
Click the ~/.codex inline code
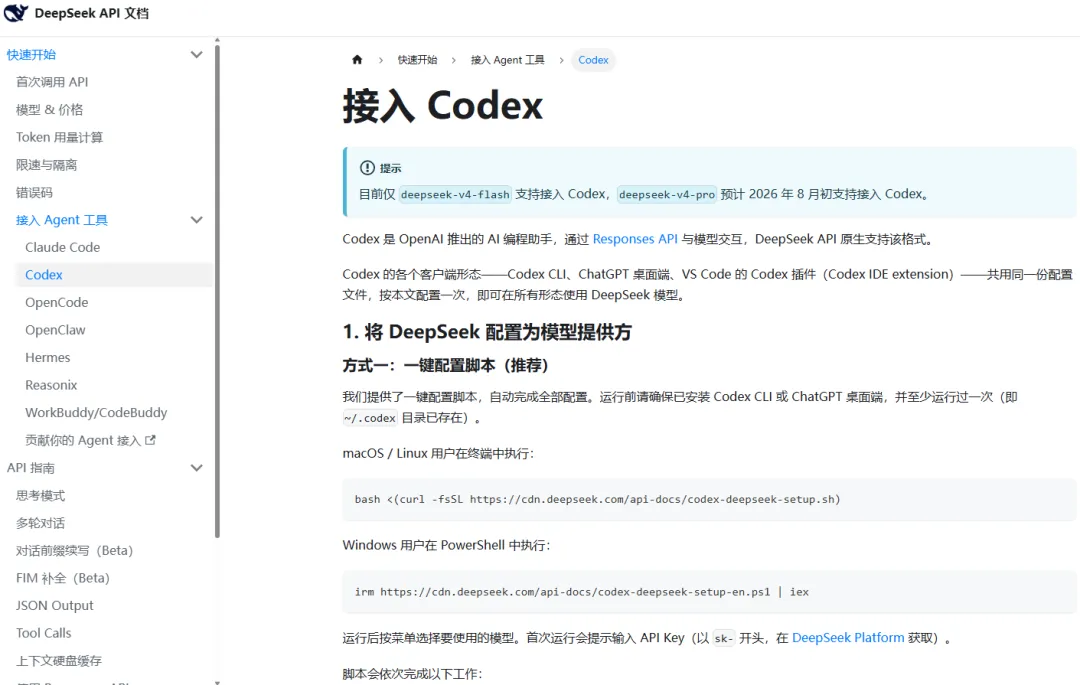[x=370, y=418]
